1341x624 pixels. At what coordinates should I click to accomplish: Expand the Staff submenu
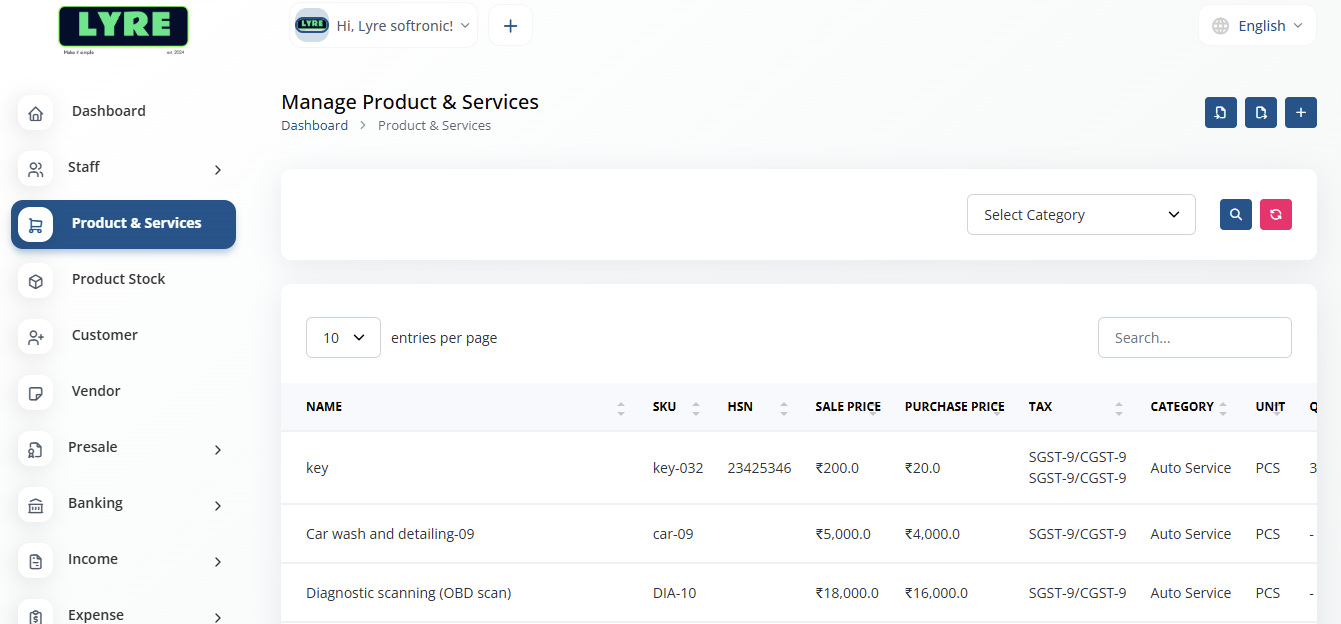point(217,170)
